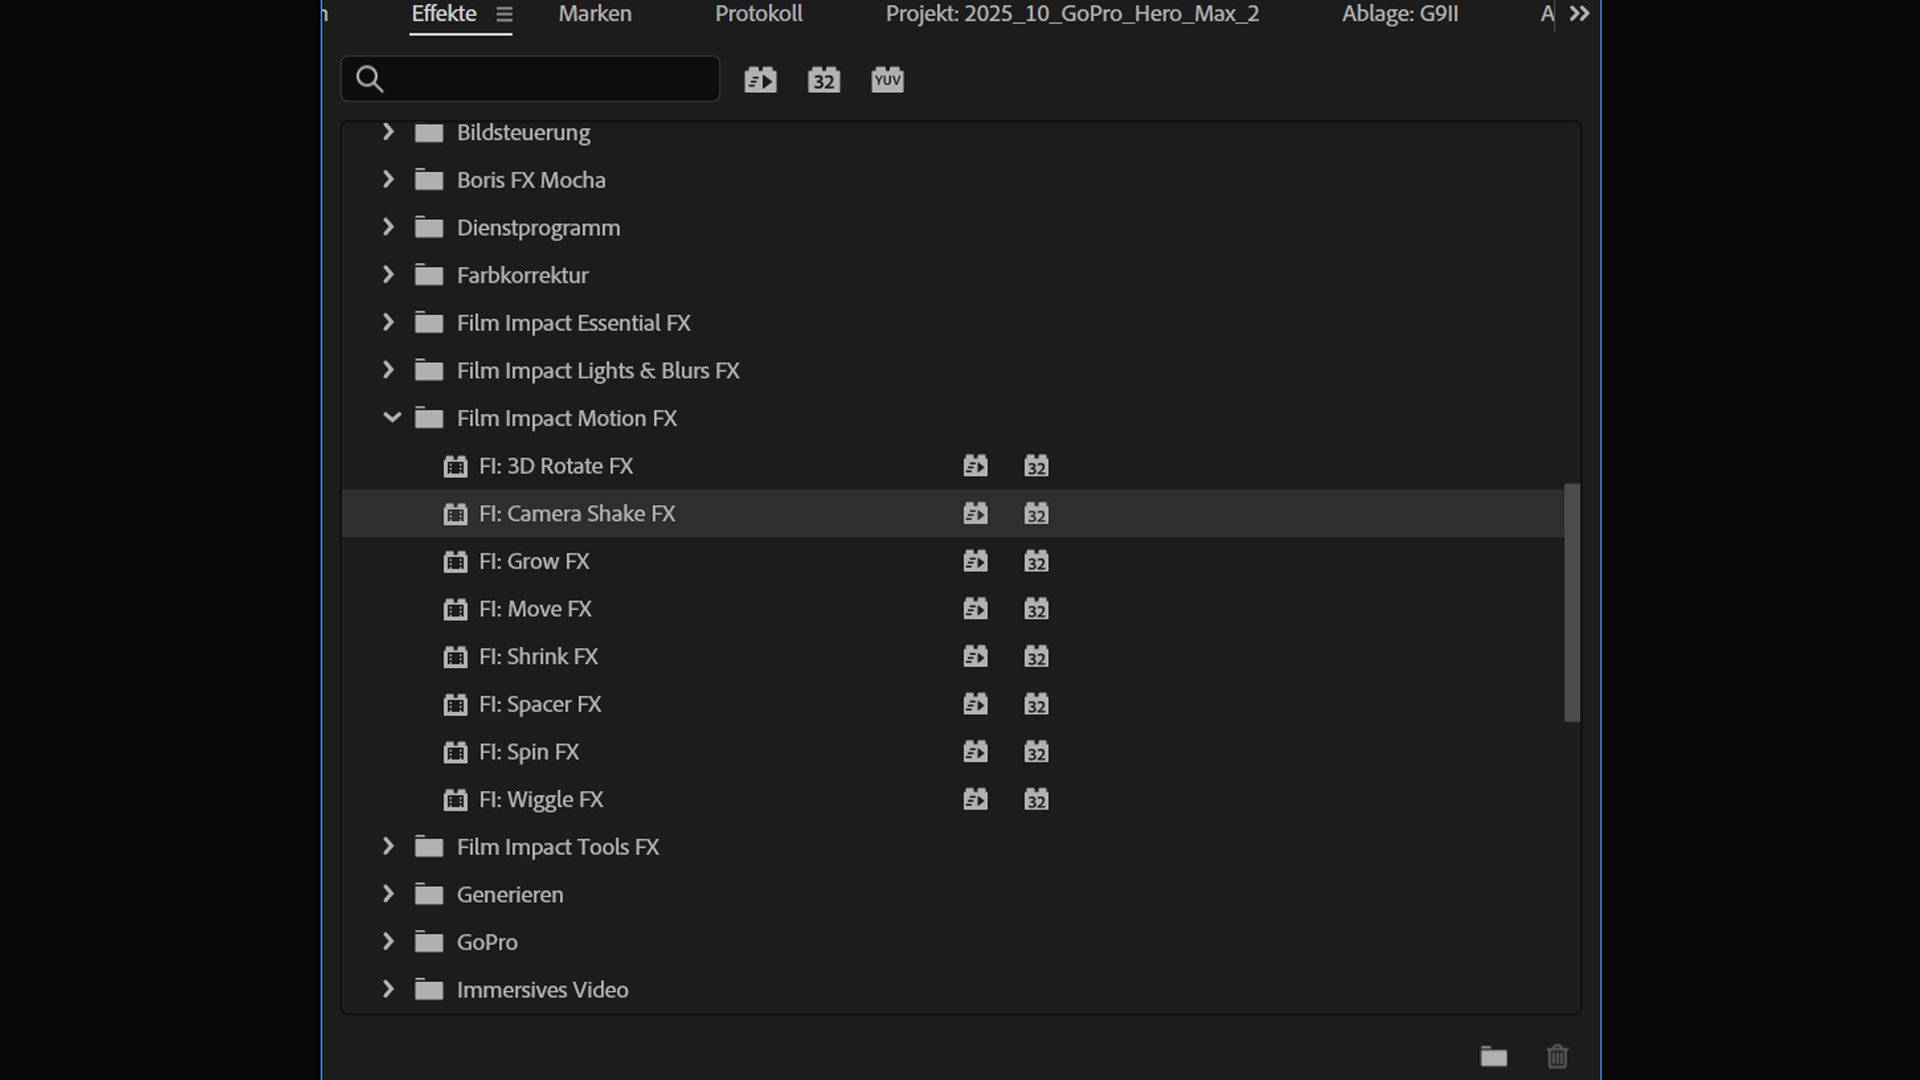Click the accelerated effect badge beside FI: Wiggle FX
This screenshot has width=1920, height=1080.
[977, 799]
